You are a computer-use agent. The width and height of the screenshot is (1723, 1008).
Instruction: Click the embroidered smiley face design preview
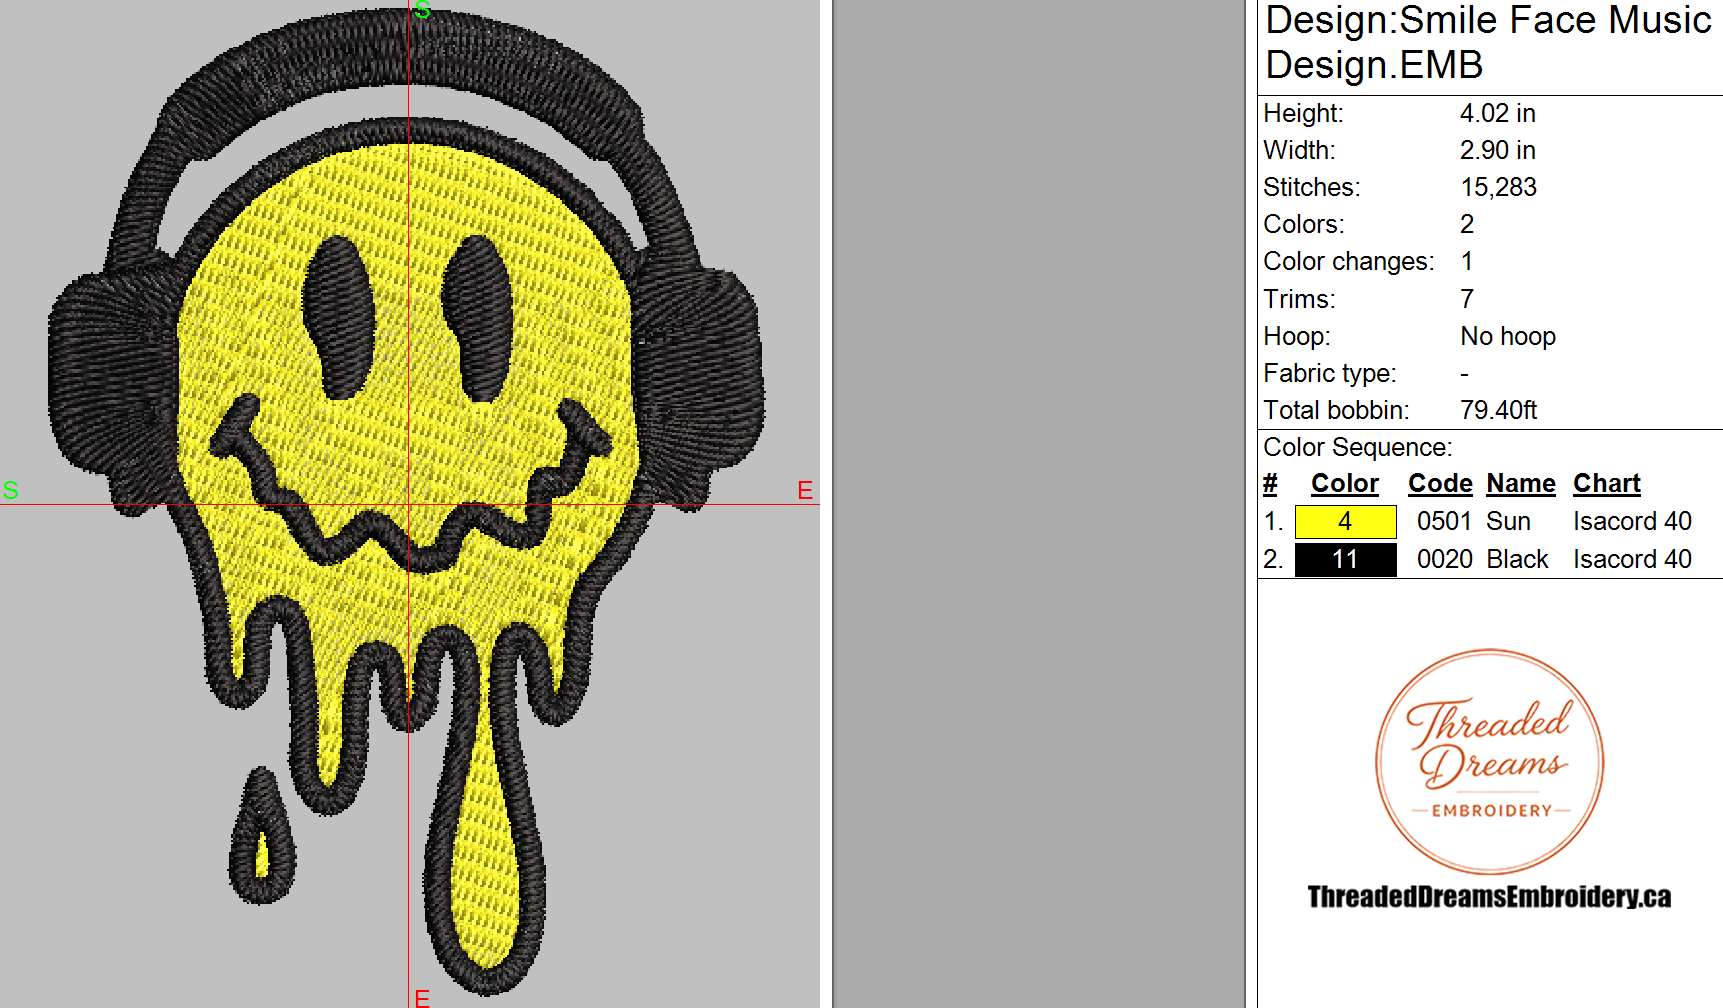[408, 500]
